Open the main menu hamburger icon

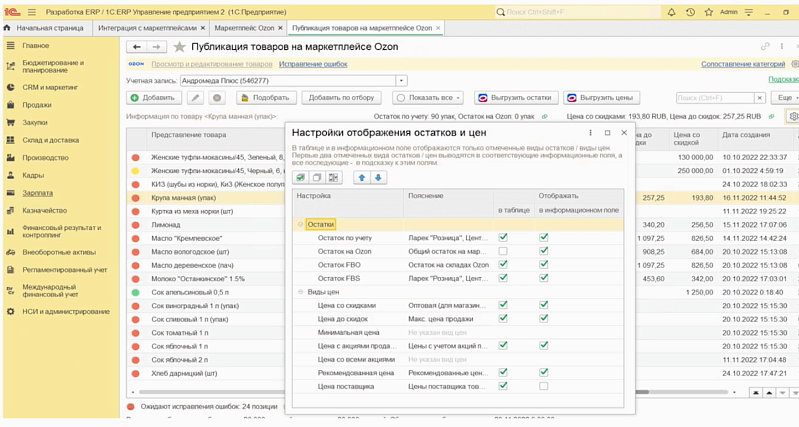(x=32, y=12)
